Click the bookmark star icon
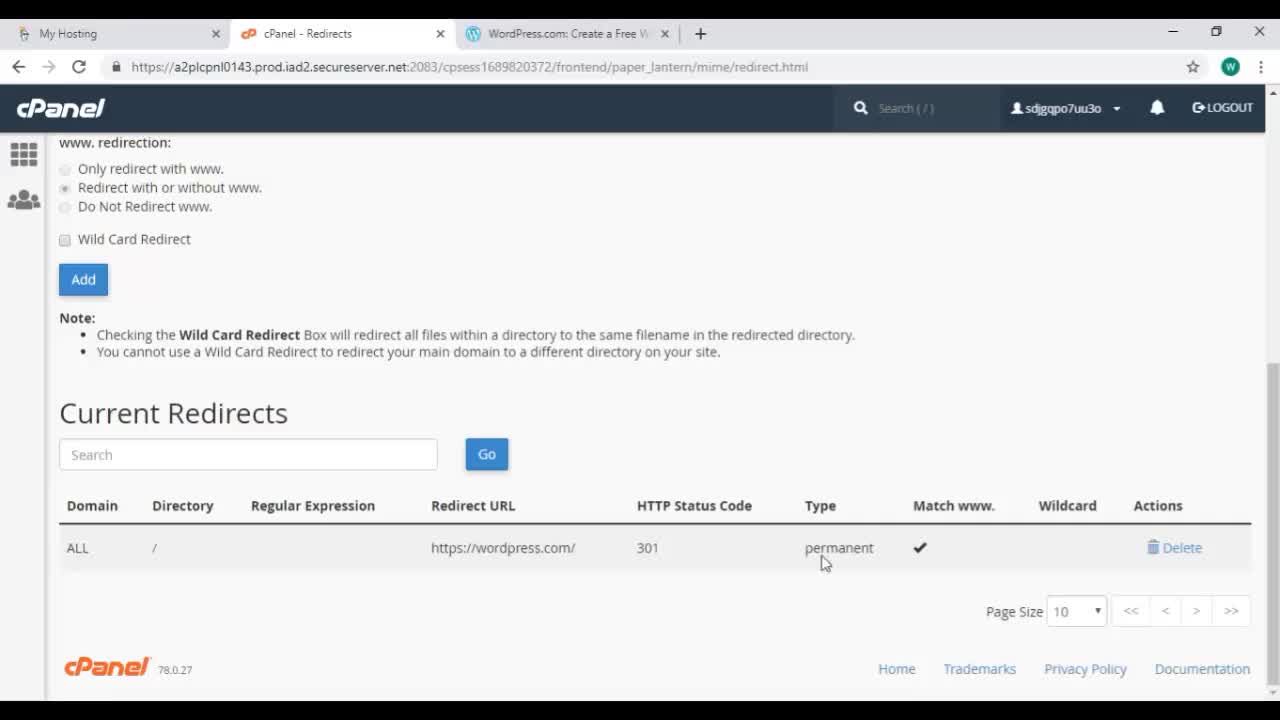Image resolution: width=1280 pixels, height=720 pixels. click(1193, 67)
